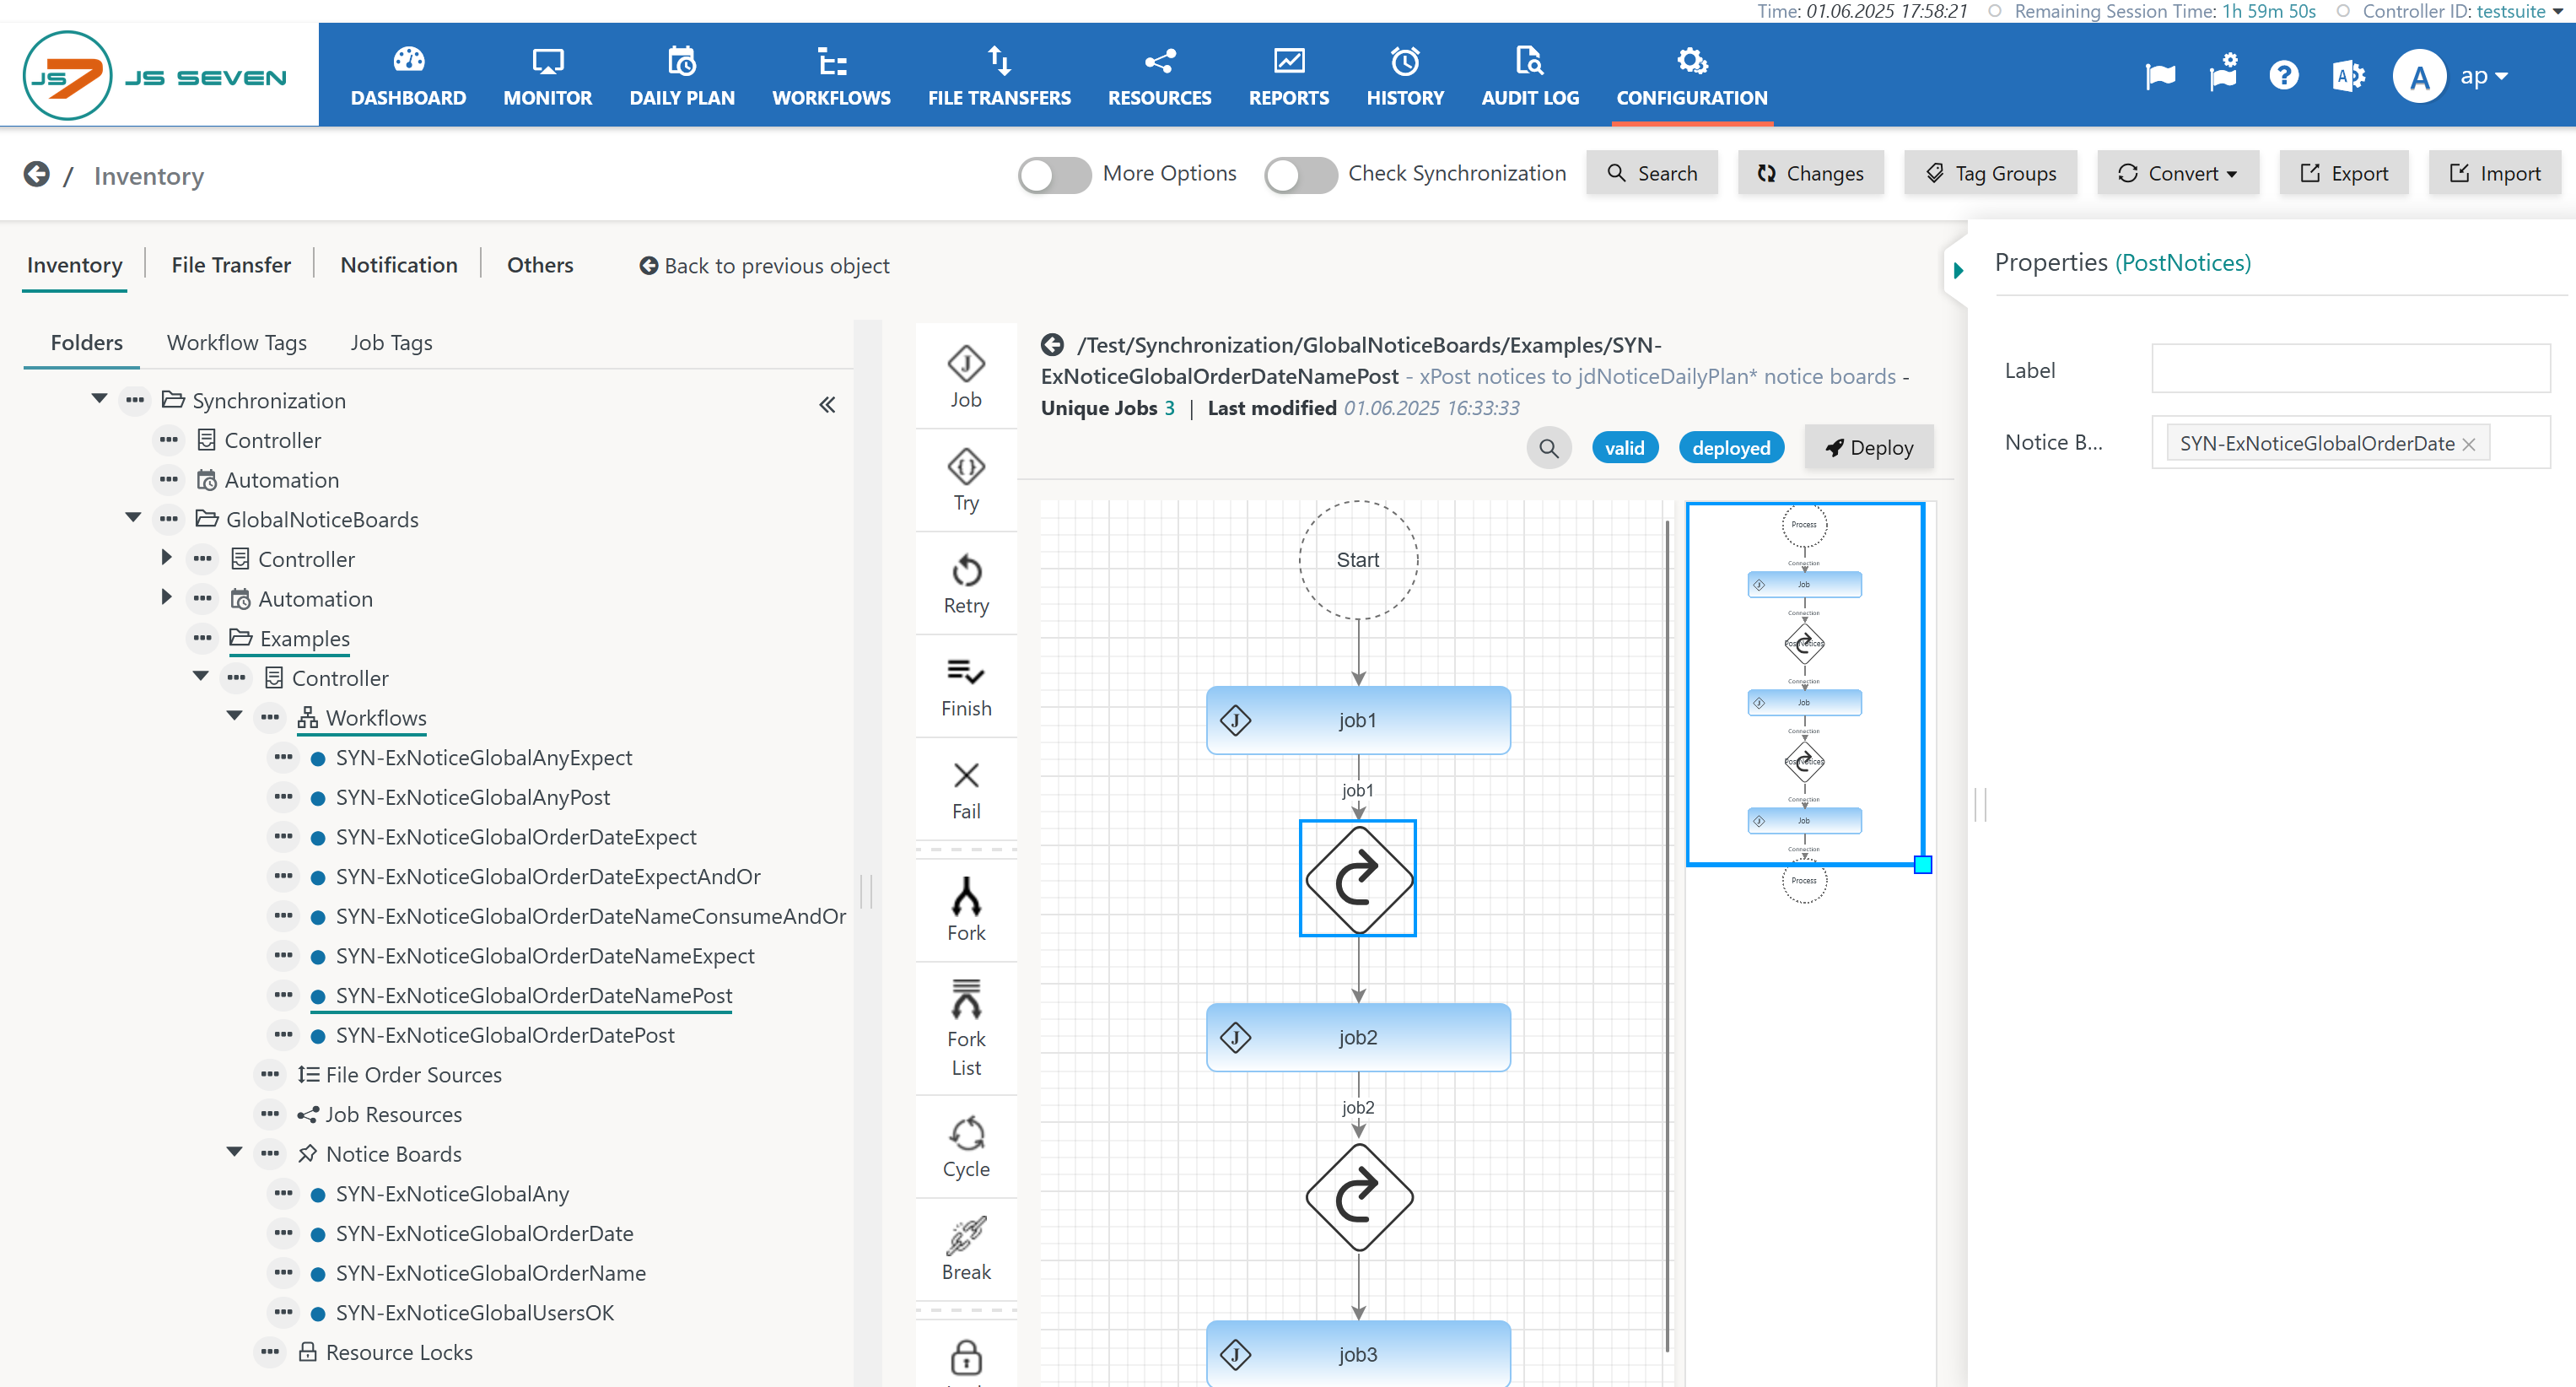Screen dimensions: 2576x1387
Task: Collapse the Synchronization folder
Action: 99,399
